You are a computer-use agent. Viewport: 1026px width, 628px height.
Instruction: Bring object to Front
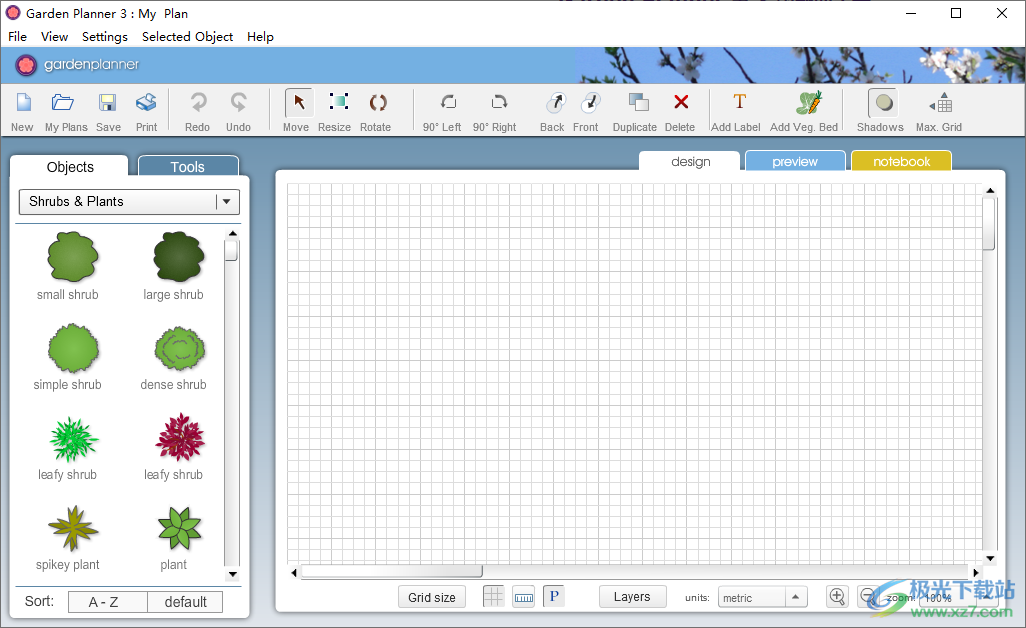[590, 103]
